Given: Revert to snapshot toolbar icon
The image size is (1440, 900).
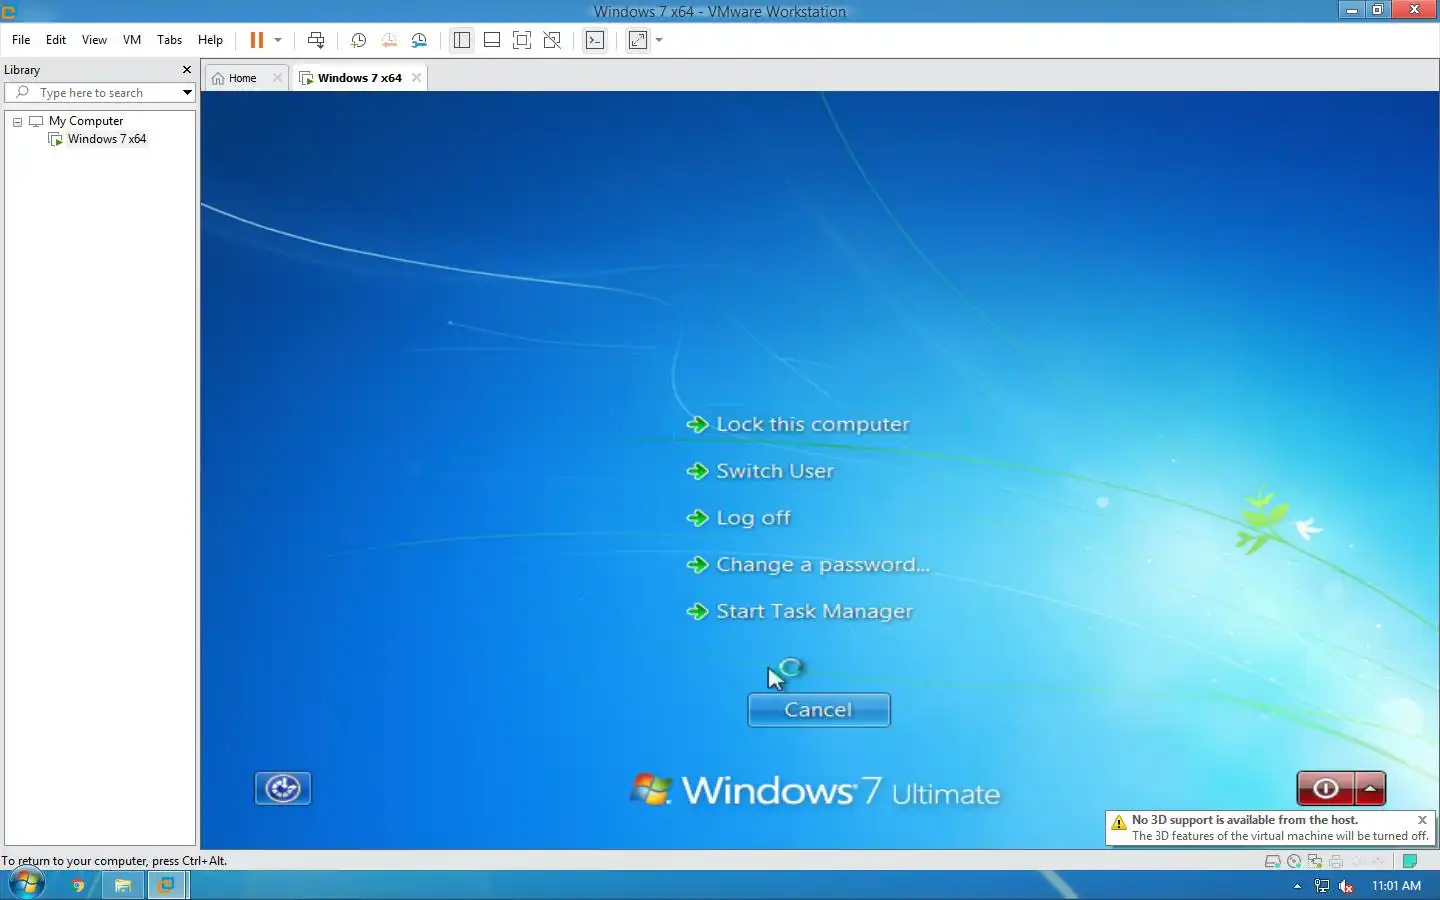Looking at the screenshot, I should 389,40.
